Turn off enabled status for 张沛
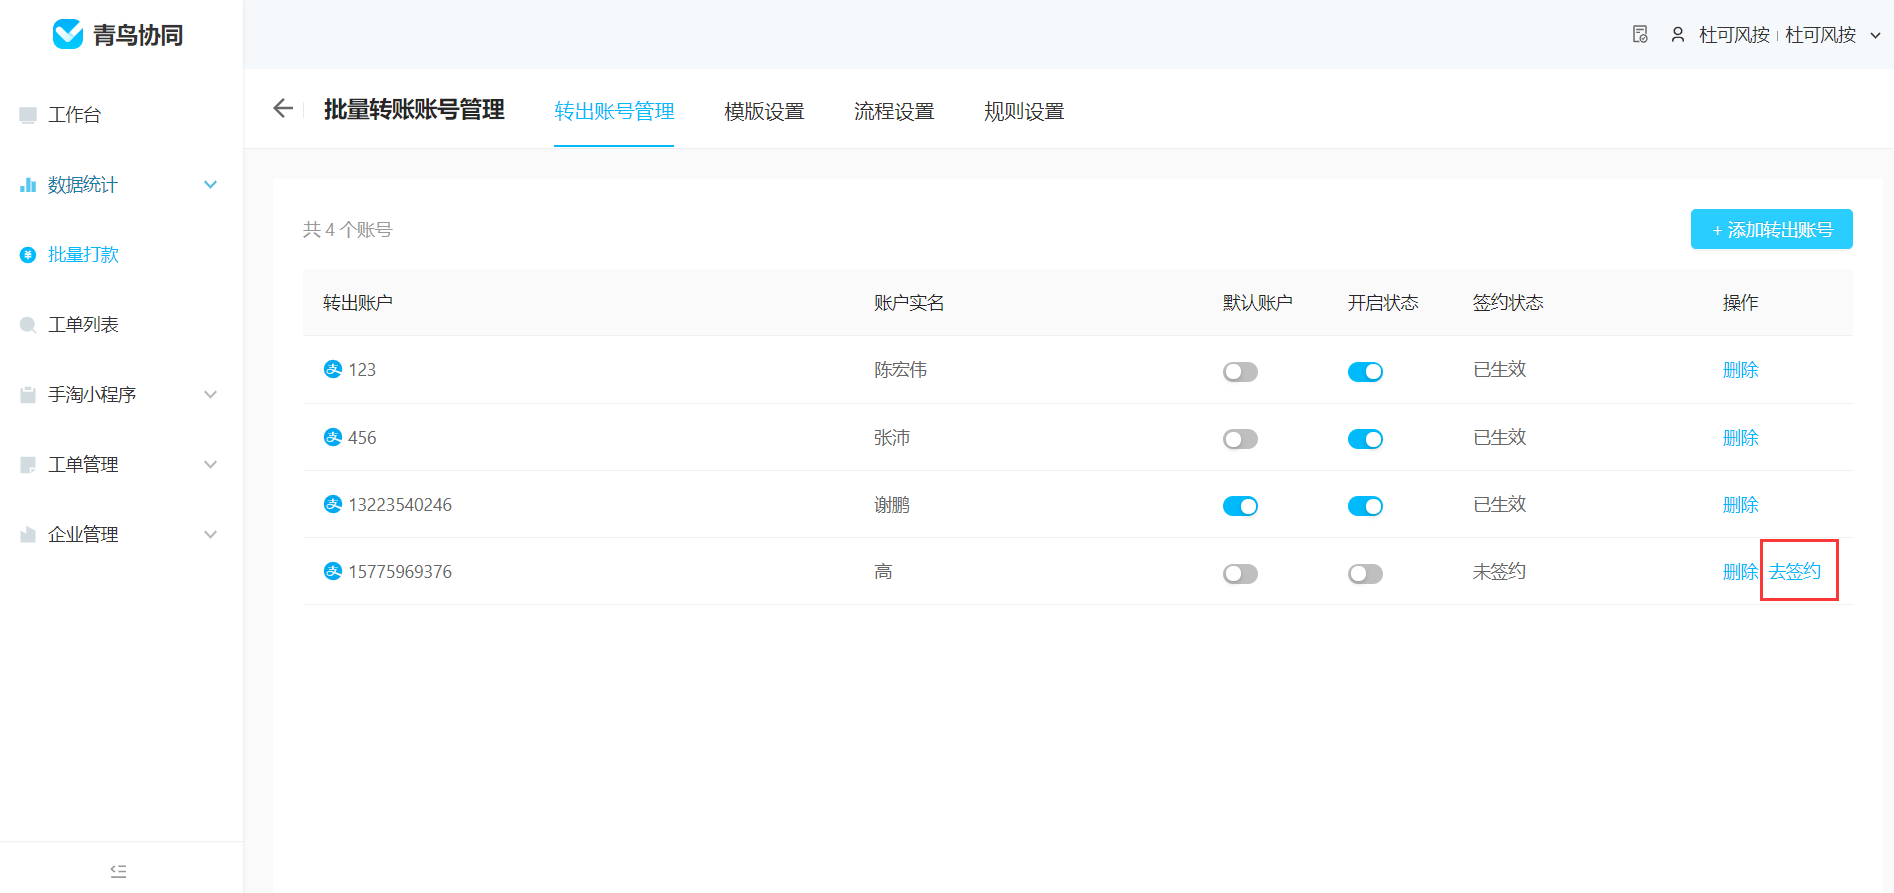This screenshot has height=893, width=1894. (1365, 439)
